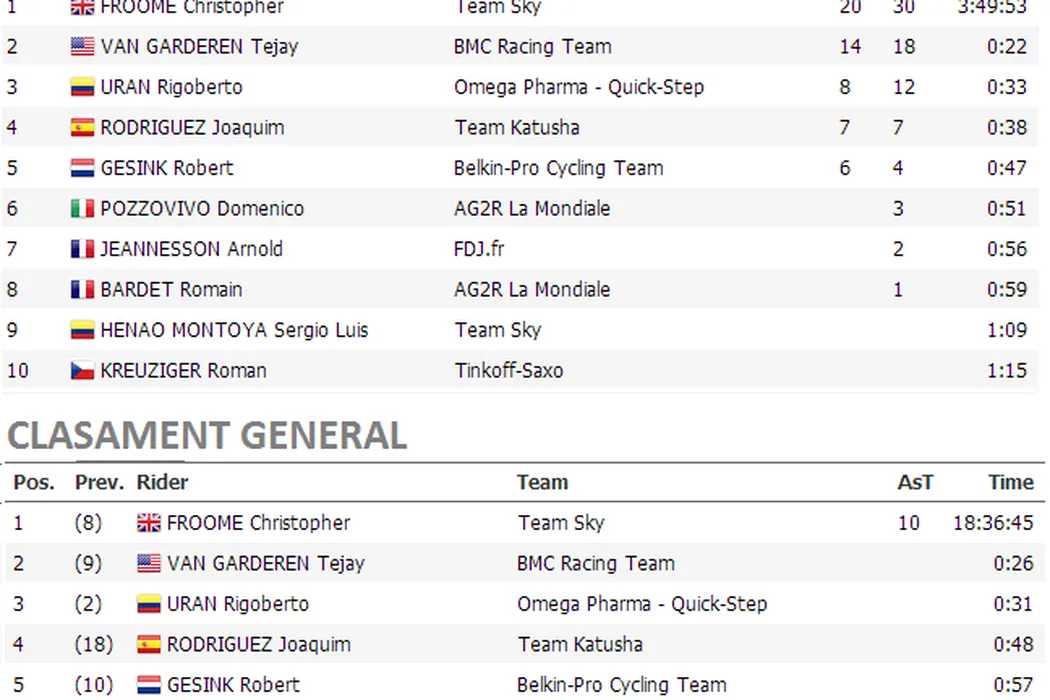
Task: Select the AsT column header
Action: point(914,483)
